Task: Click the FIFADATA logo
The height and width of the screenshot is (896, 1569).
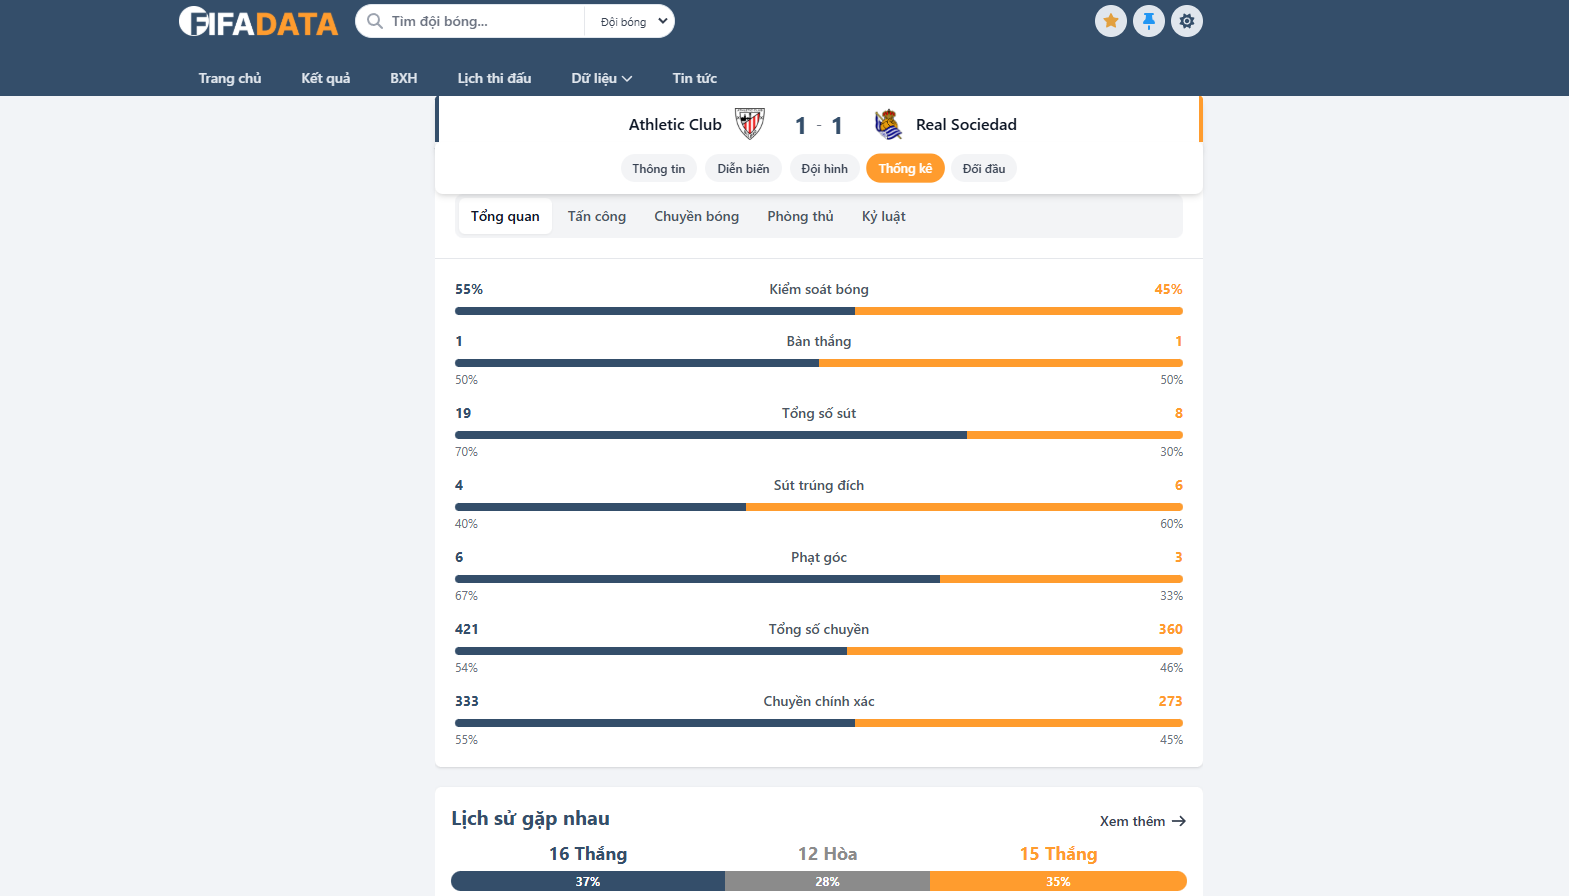Action: pos(258,22)
